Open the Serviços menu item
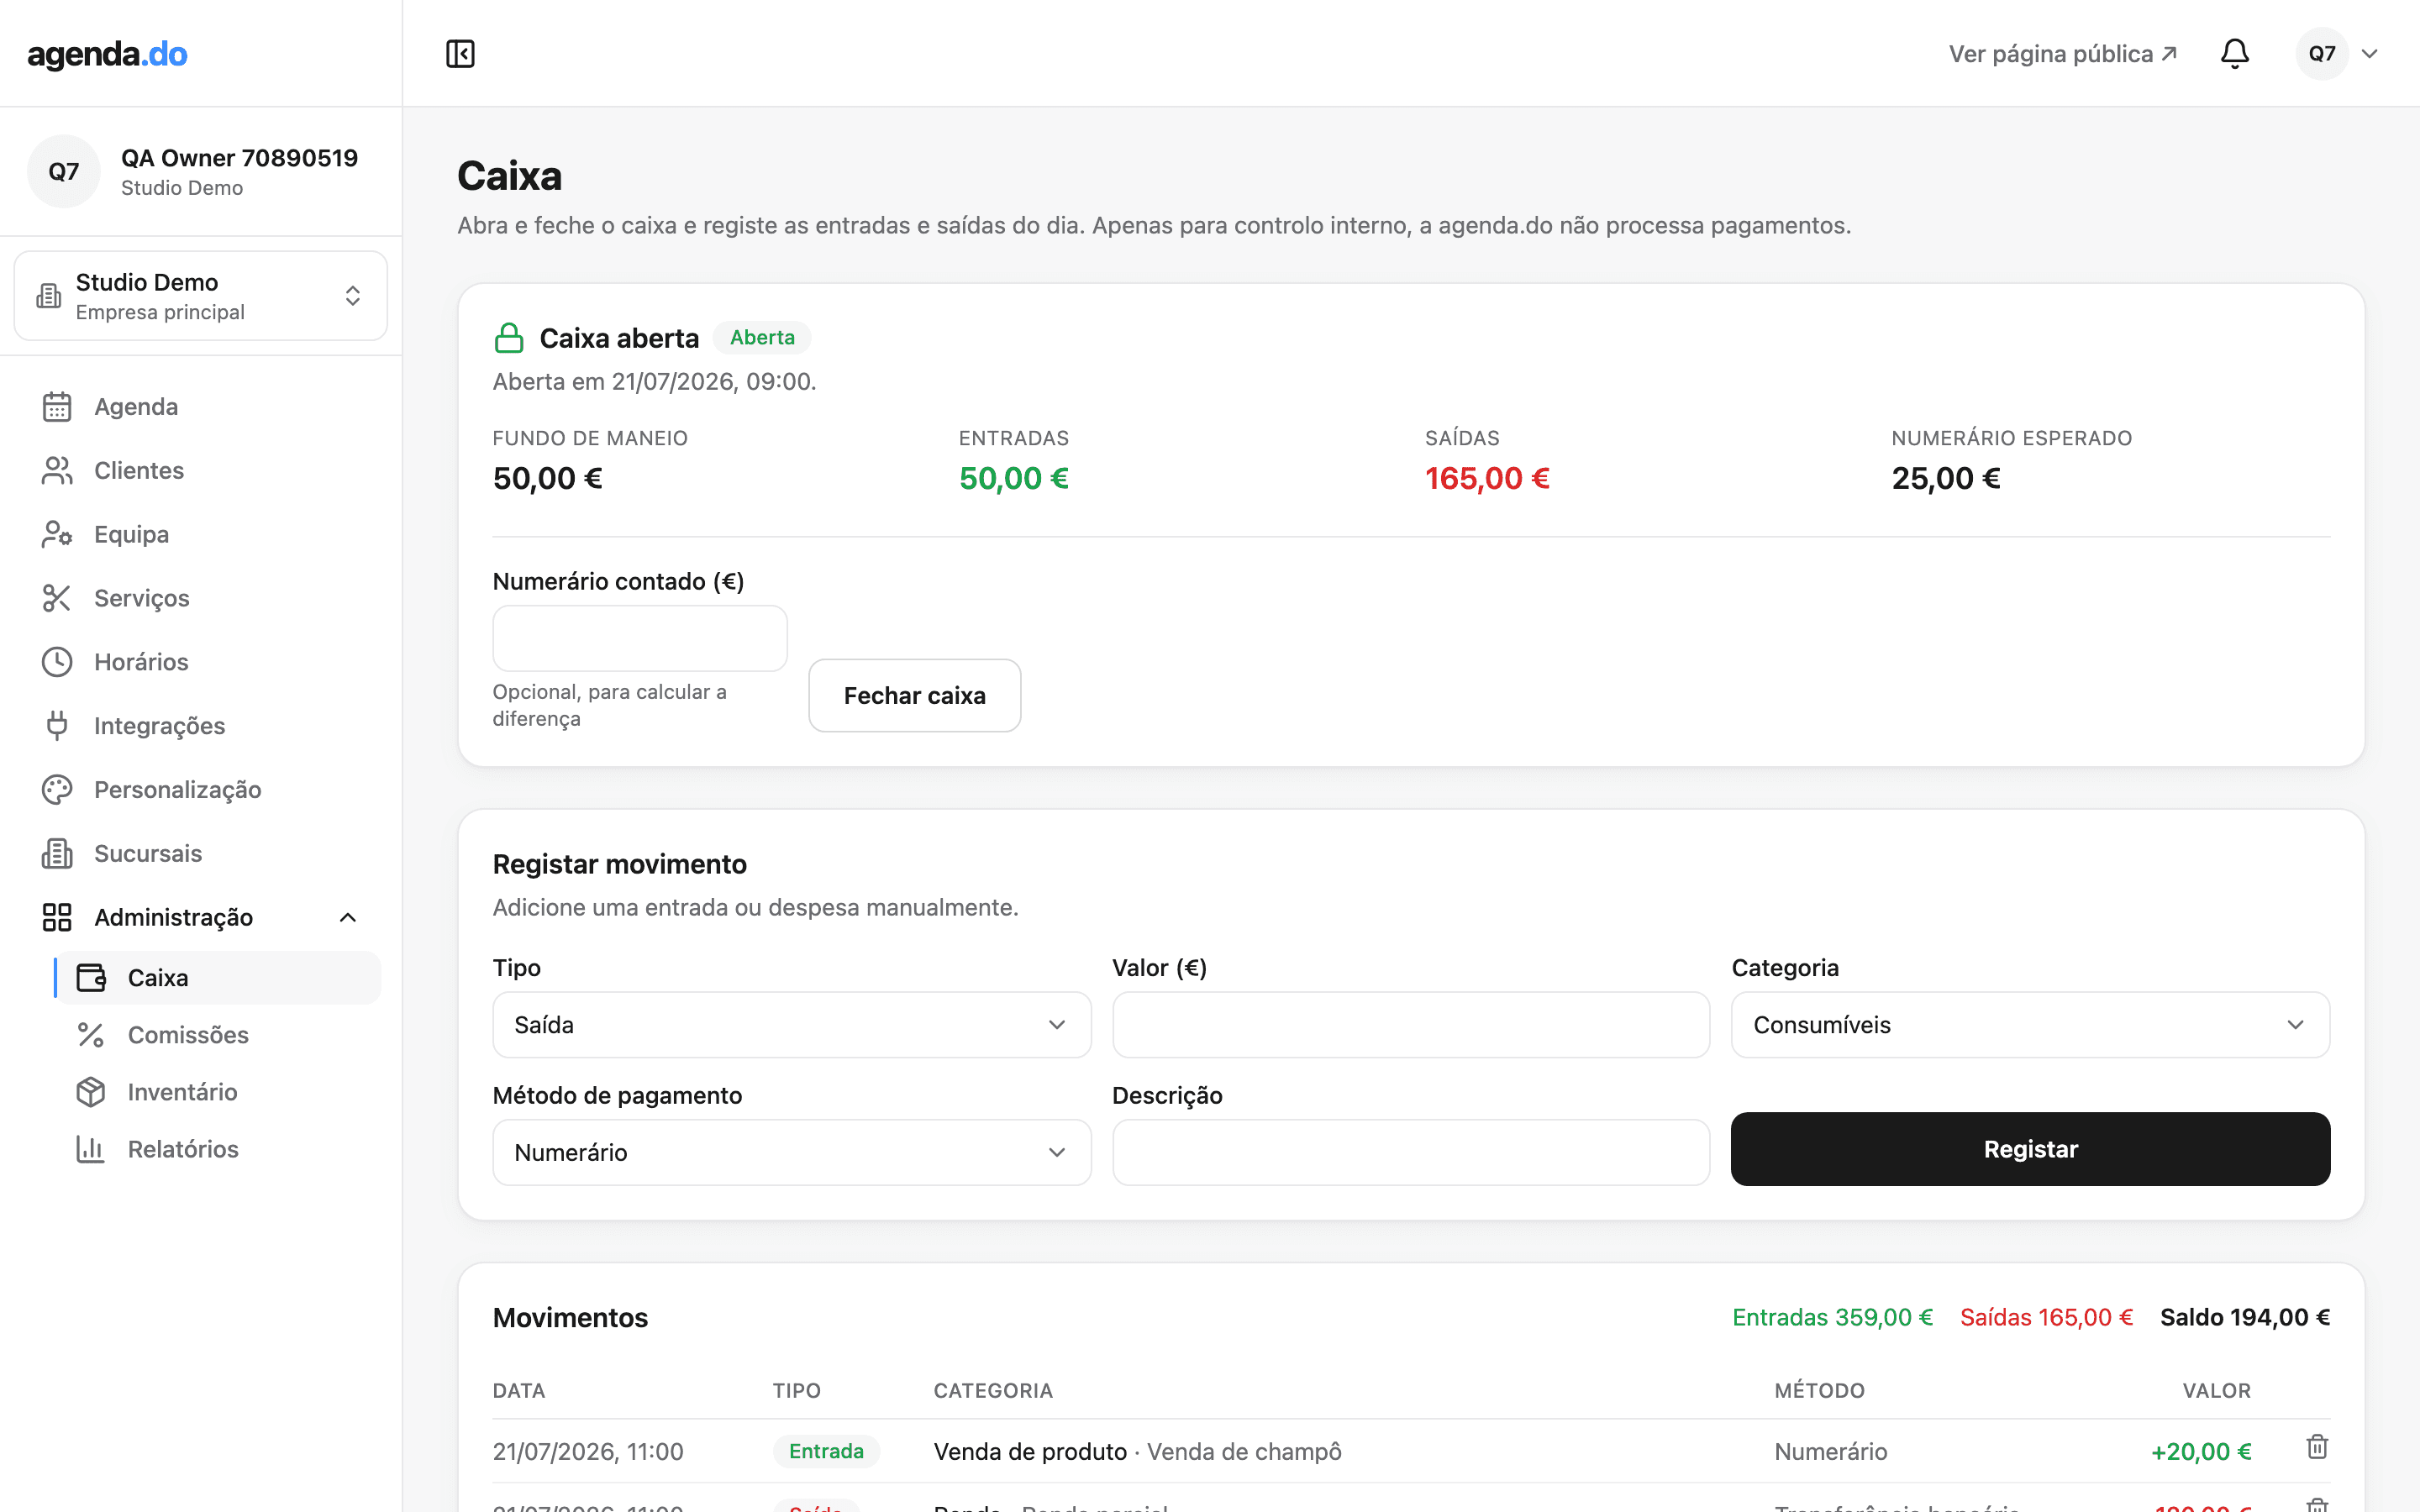This screenshot has width=2420, height=1512. (x=142, y=598)
